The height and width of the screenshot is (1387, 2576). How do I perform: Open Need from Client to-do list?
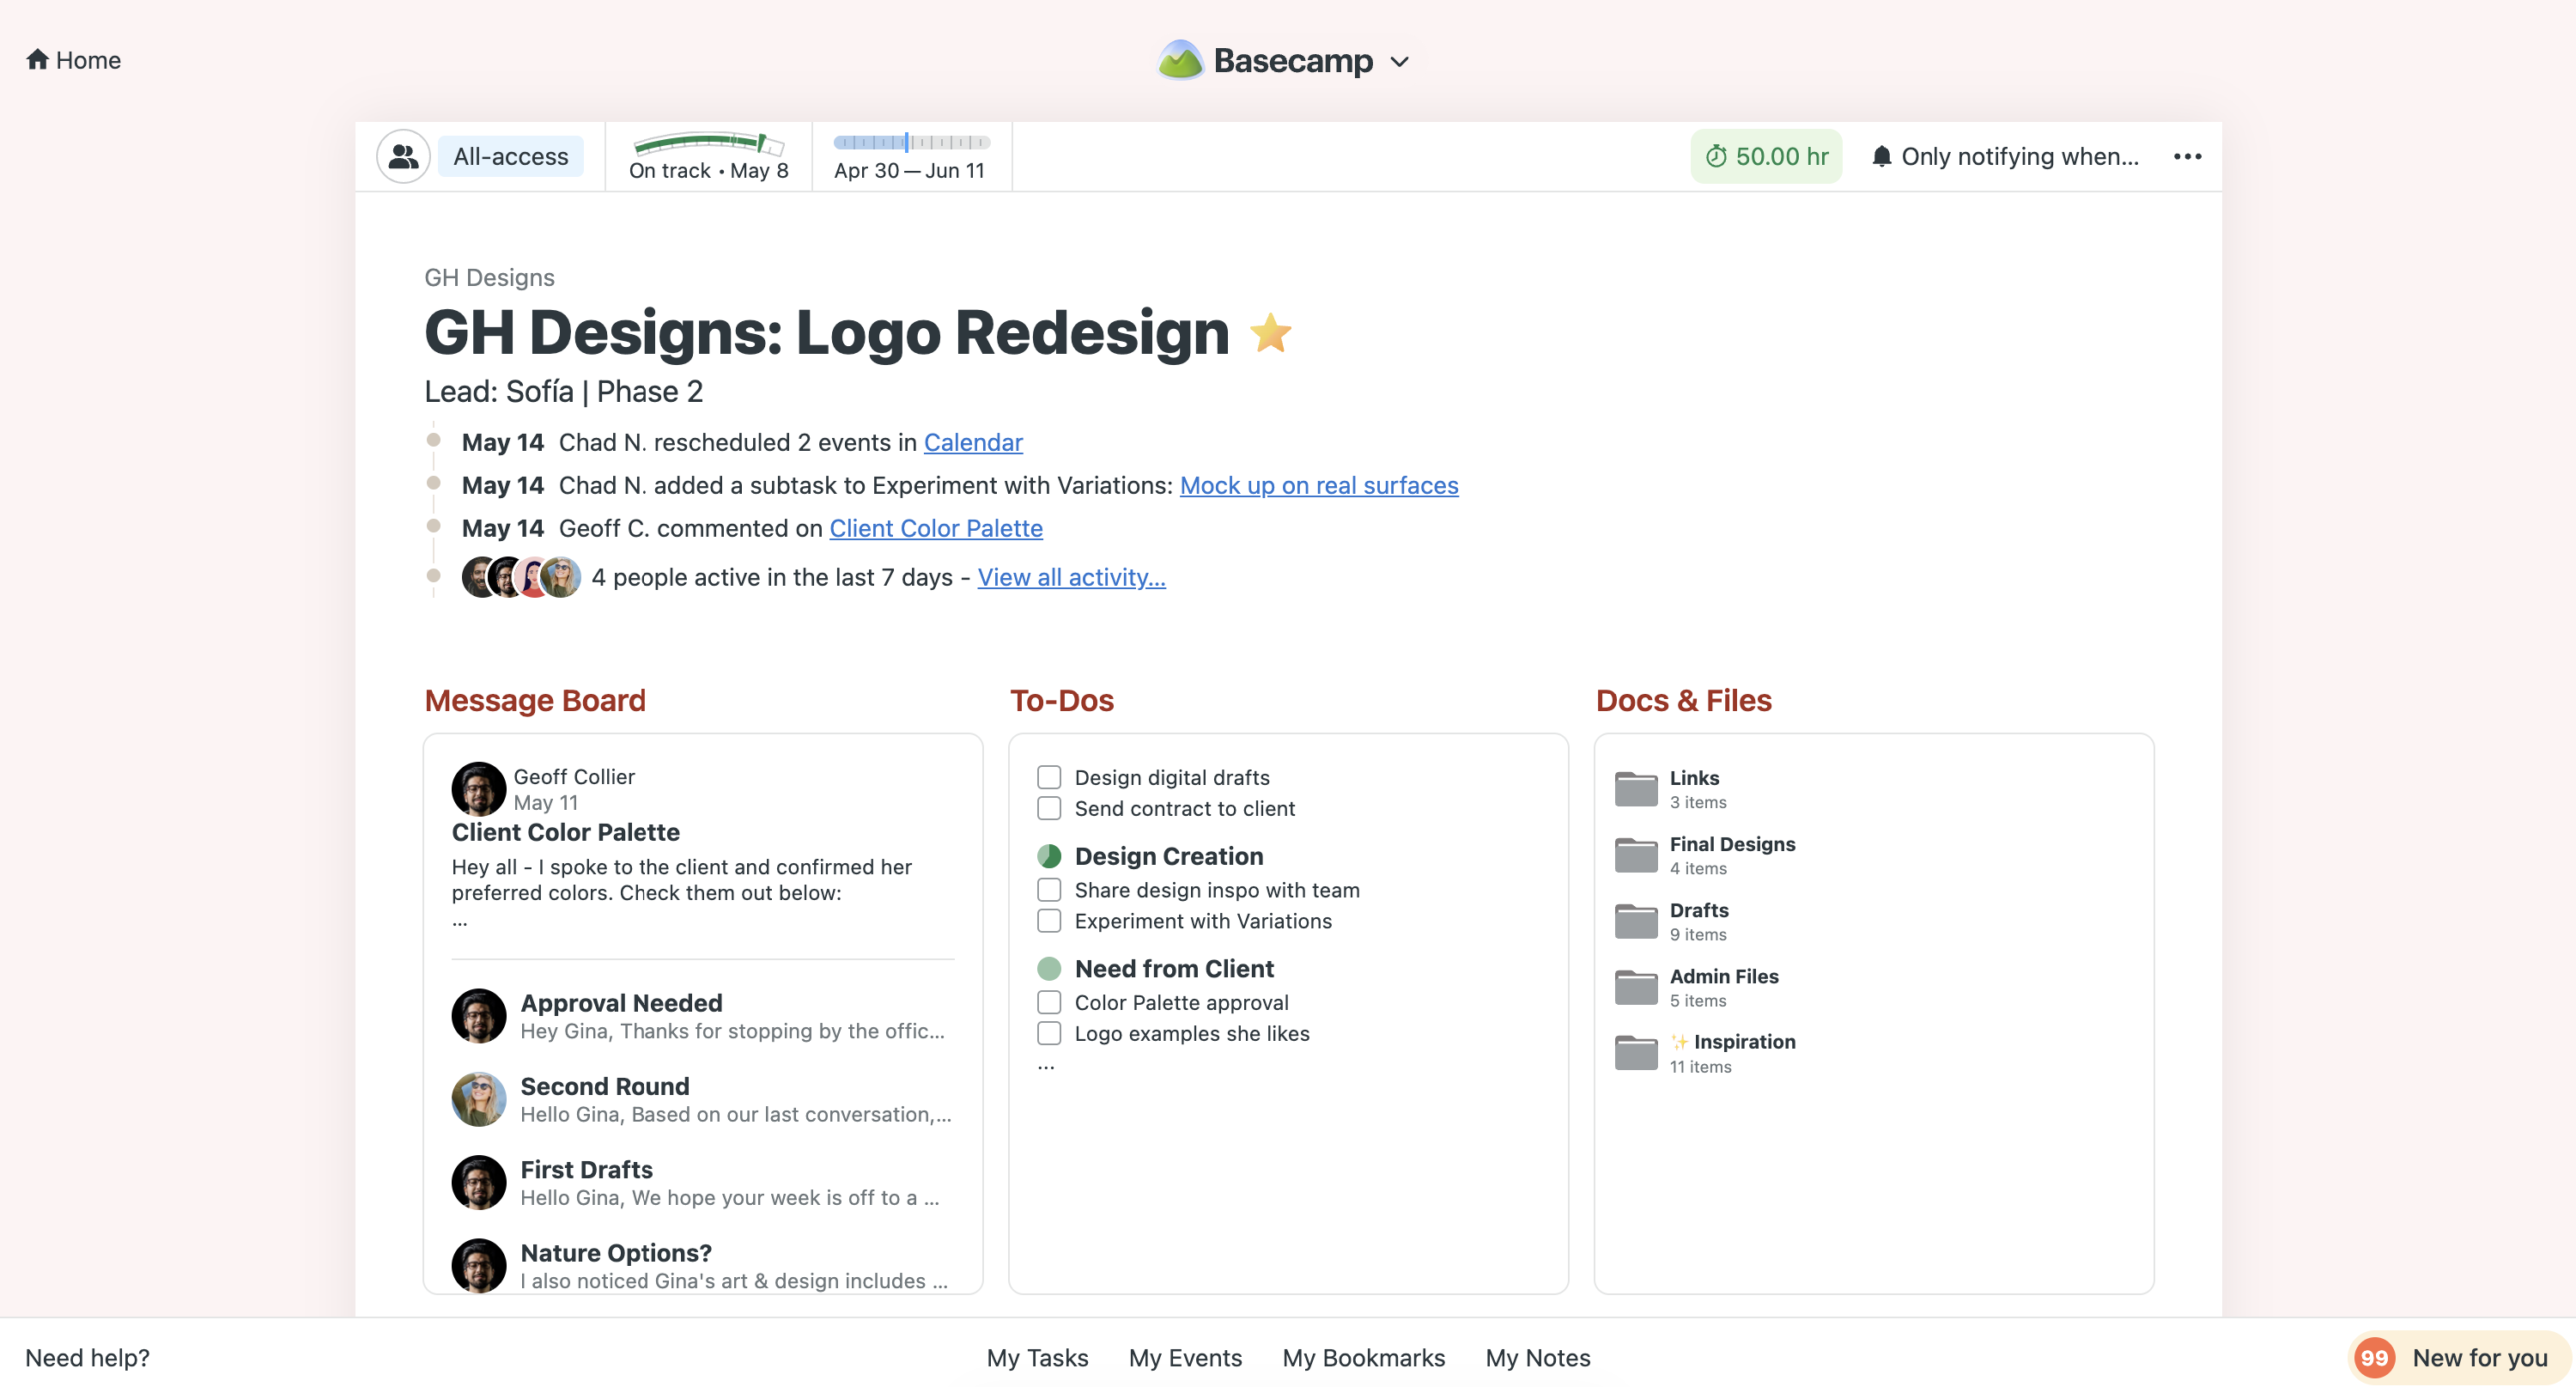tap(1174, 968)
